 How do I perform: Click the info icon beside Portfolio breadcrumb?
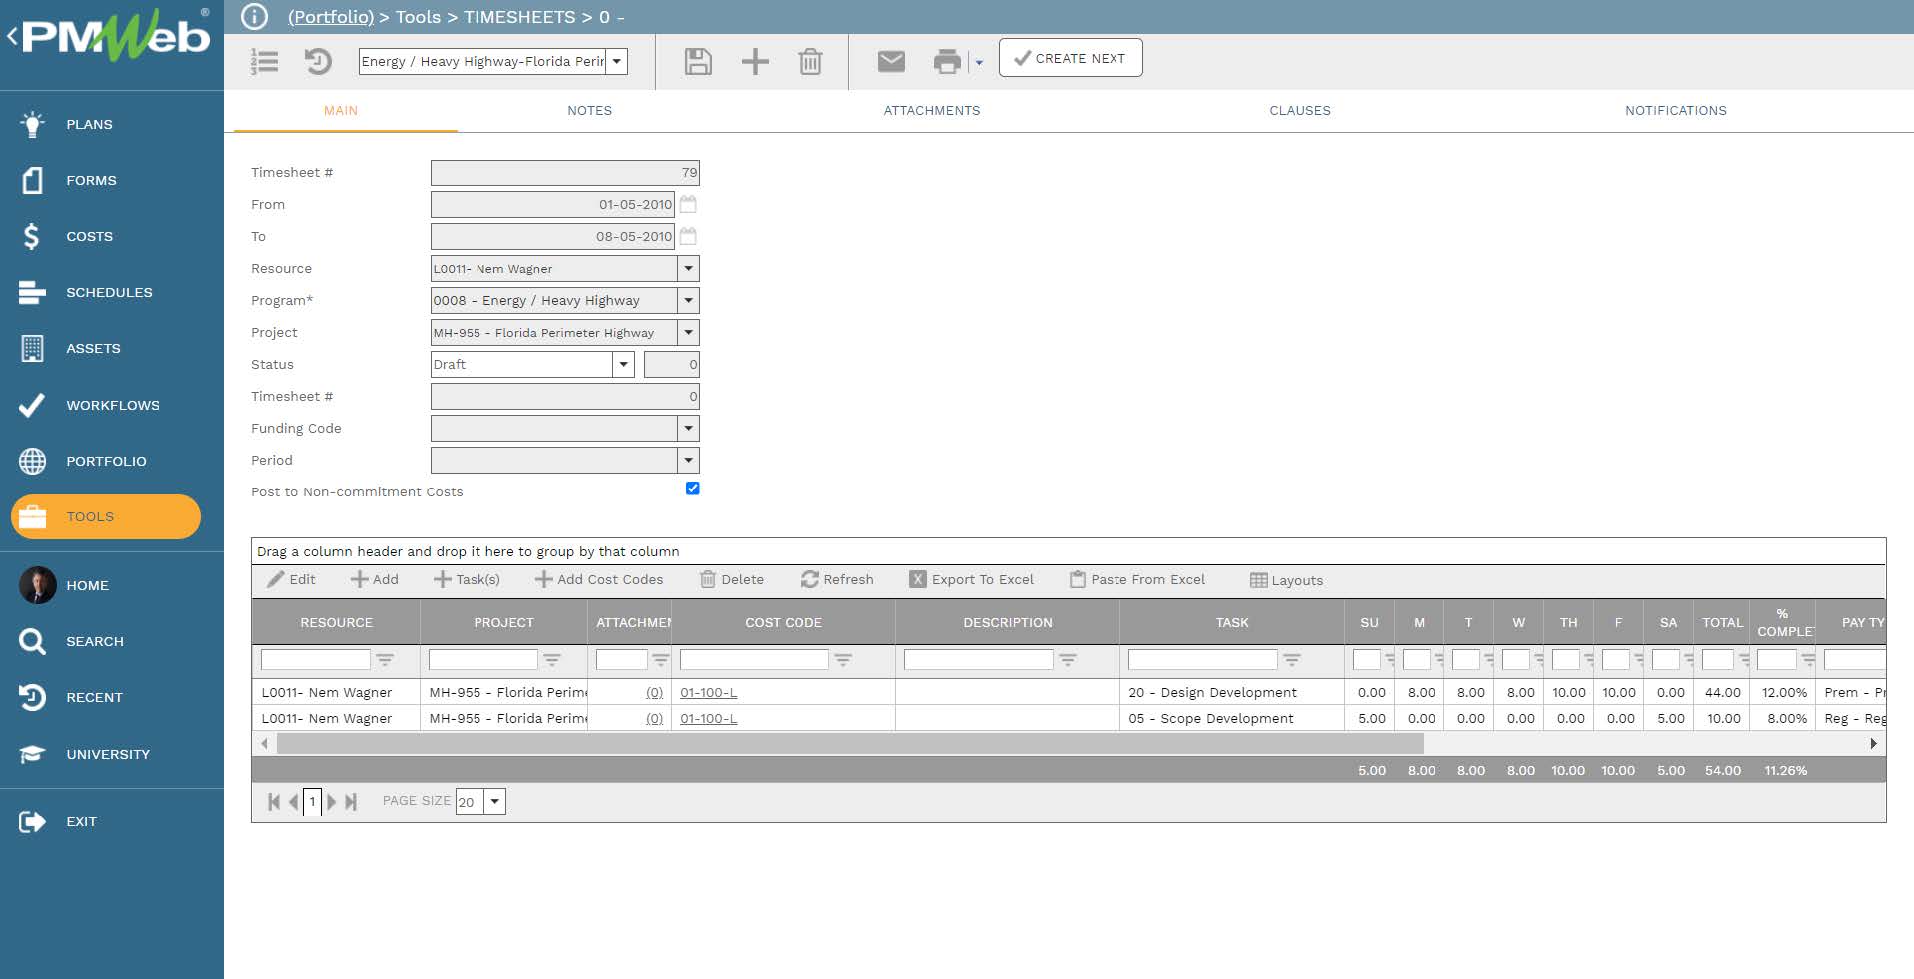click(255, 17)
